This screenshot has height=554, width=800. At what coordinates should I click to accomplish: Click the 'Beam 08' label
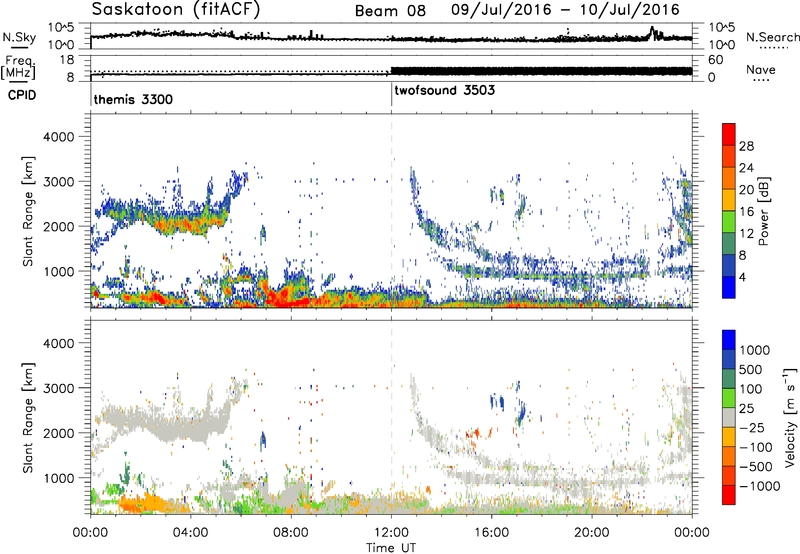[390, 11]
